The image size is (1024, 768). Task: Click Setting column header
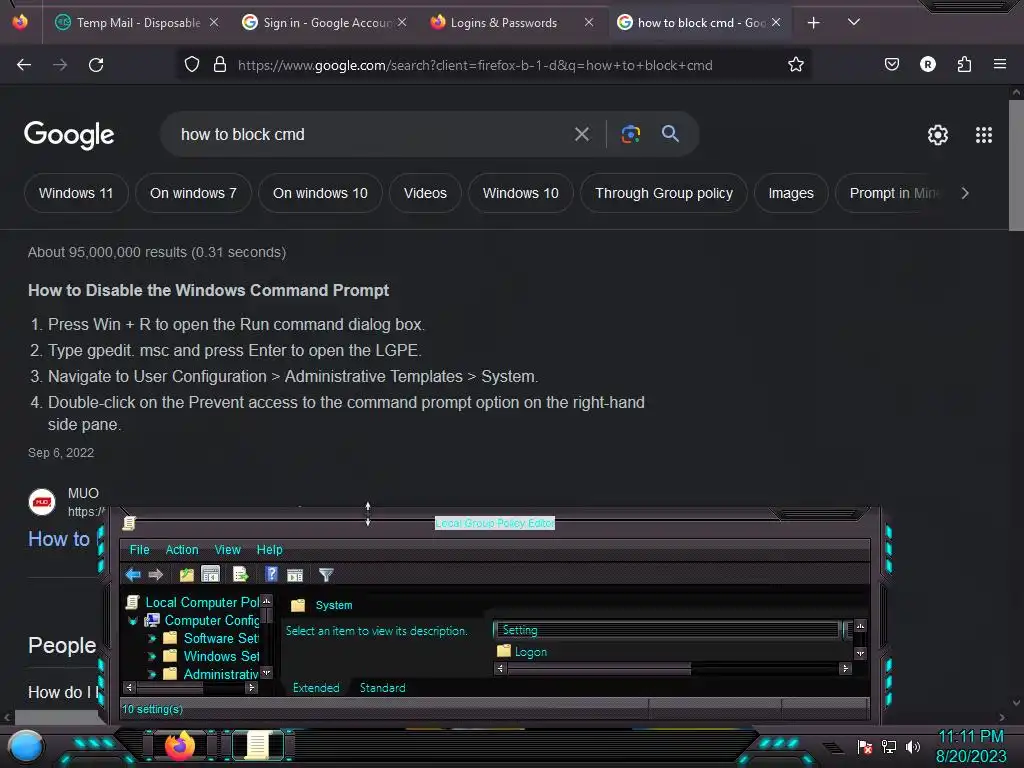point(667,630)
